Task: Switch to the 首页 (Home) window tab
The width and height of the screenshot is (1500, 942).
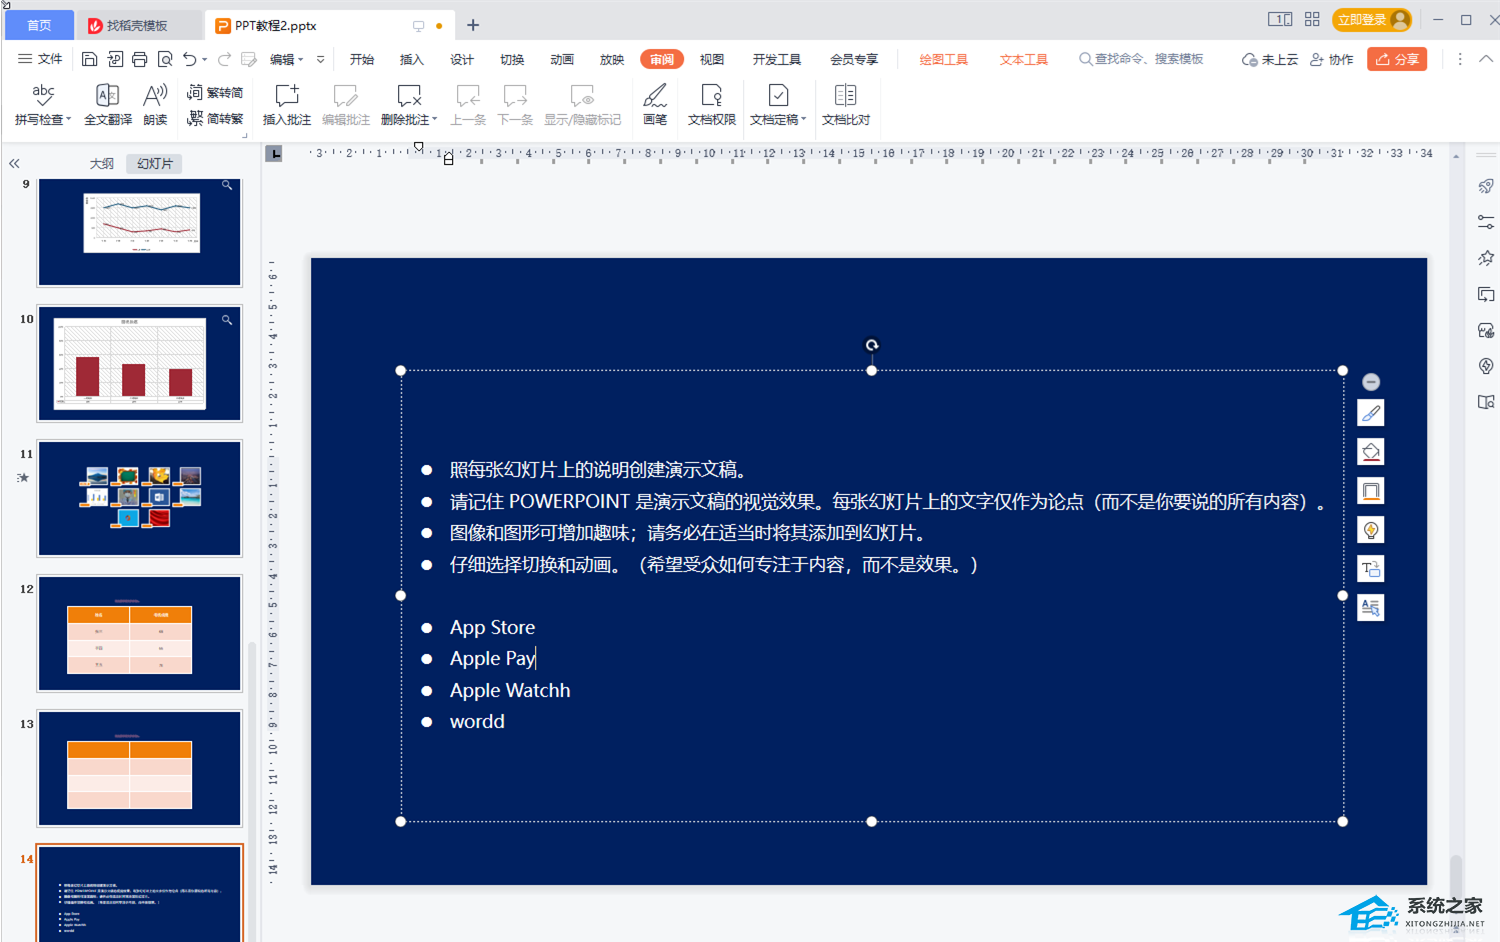Action: [x=39, y=25]
